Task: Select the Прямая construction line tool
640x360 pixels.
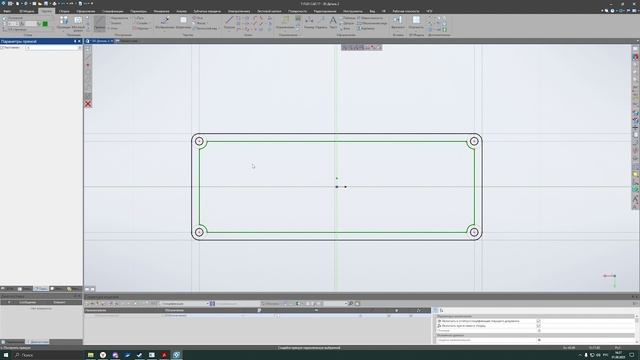Action: [99, 24]
